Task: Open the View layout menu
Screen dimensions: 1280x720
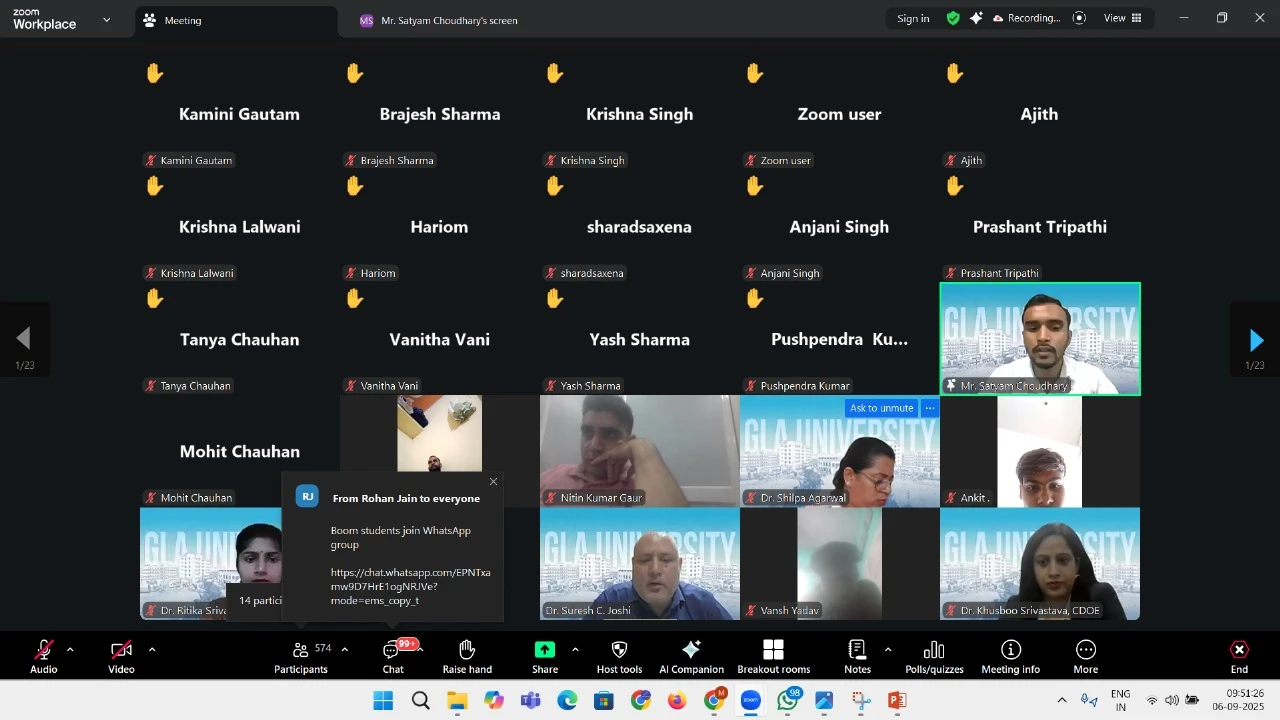Action: [1123, 18]
